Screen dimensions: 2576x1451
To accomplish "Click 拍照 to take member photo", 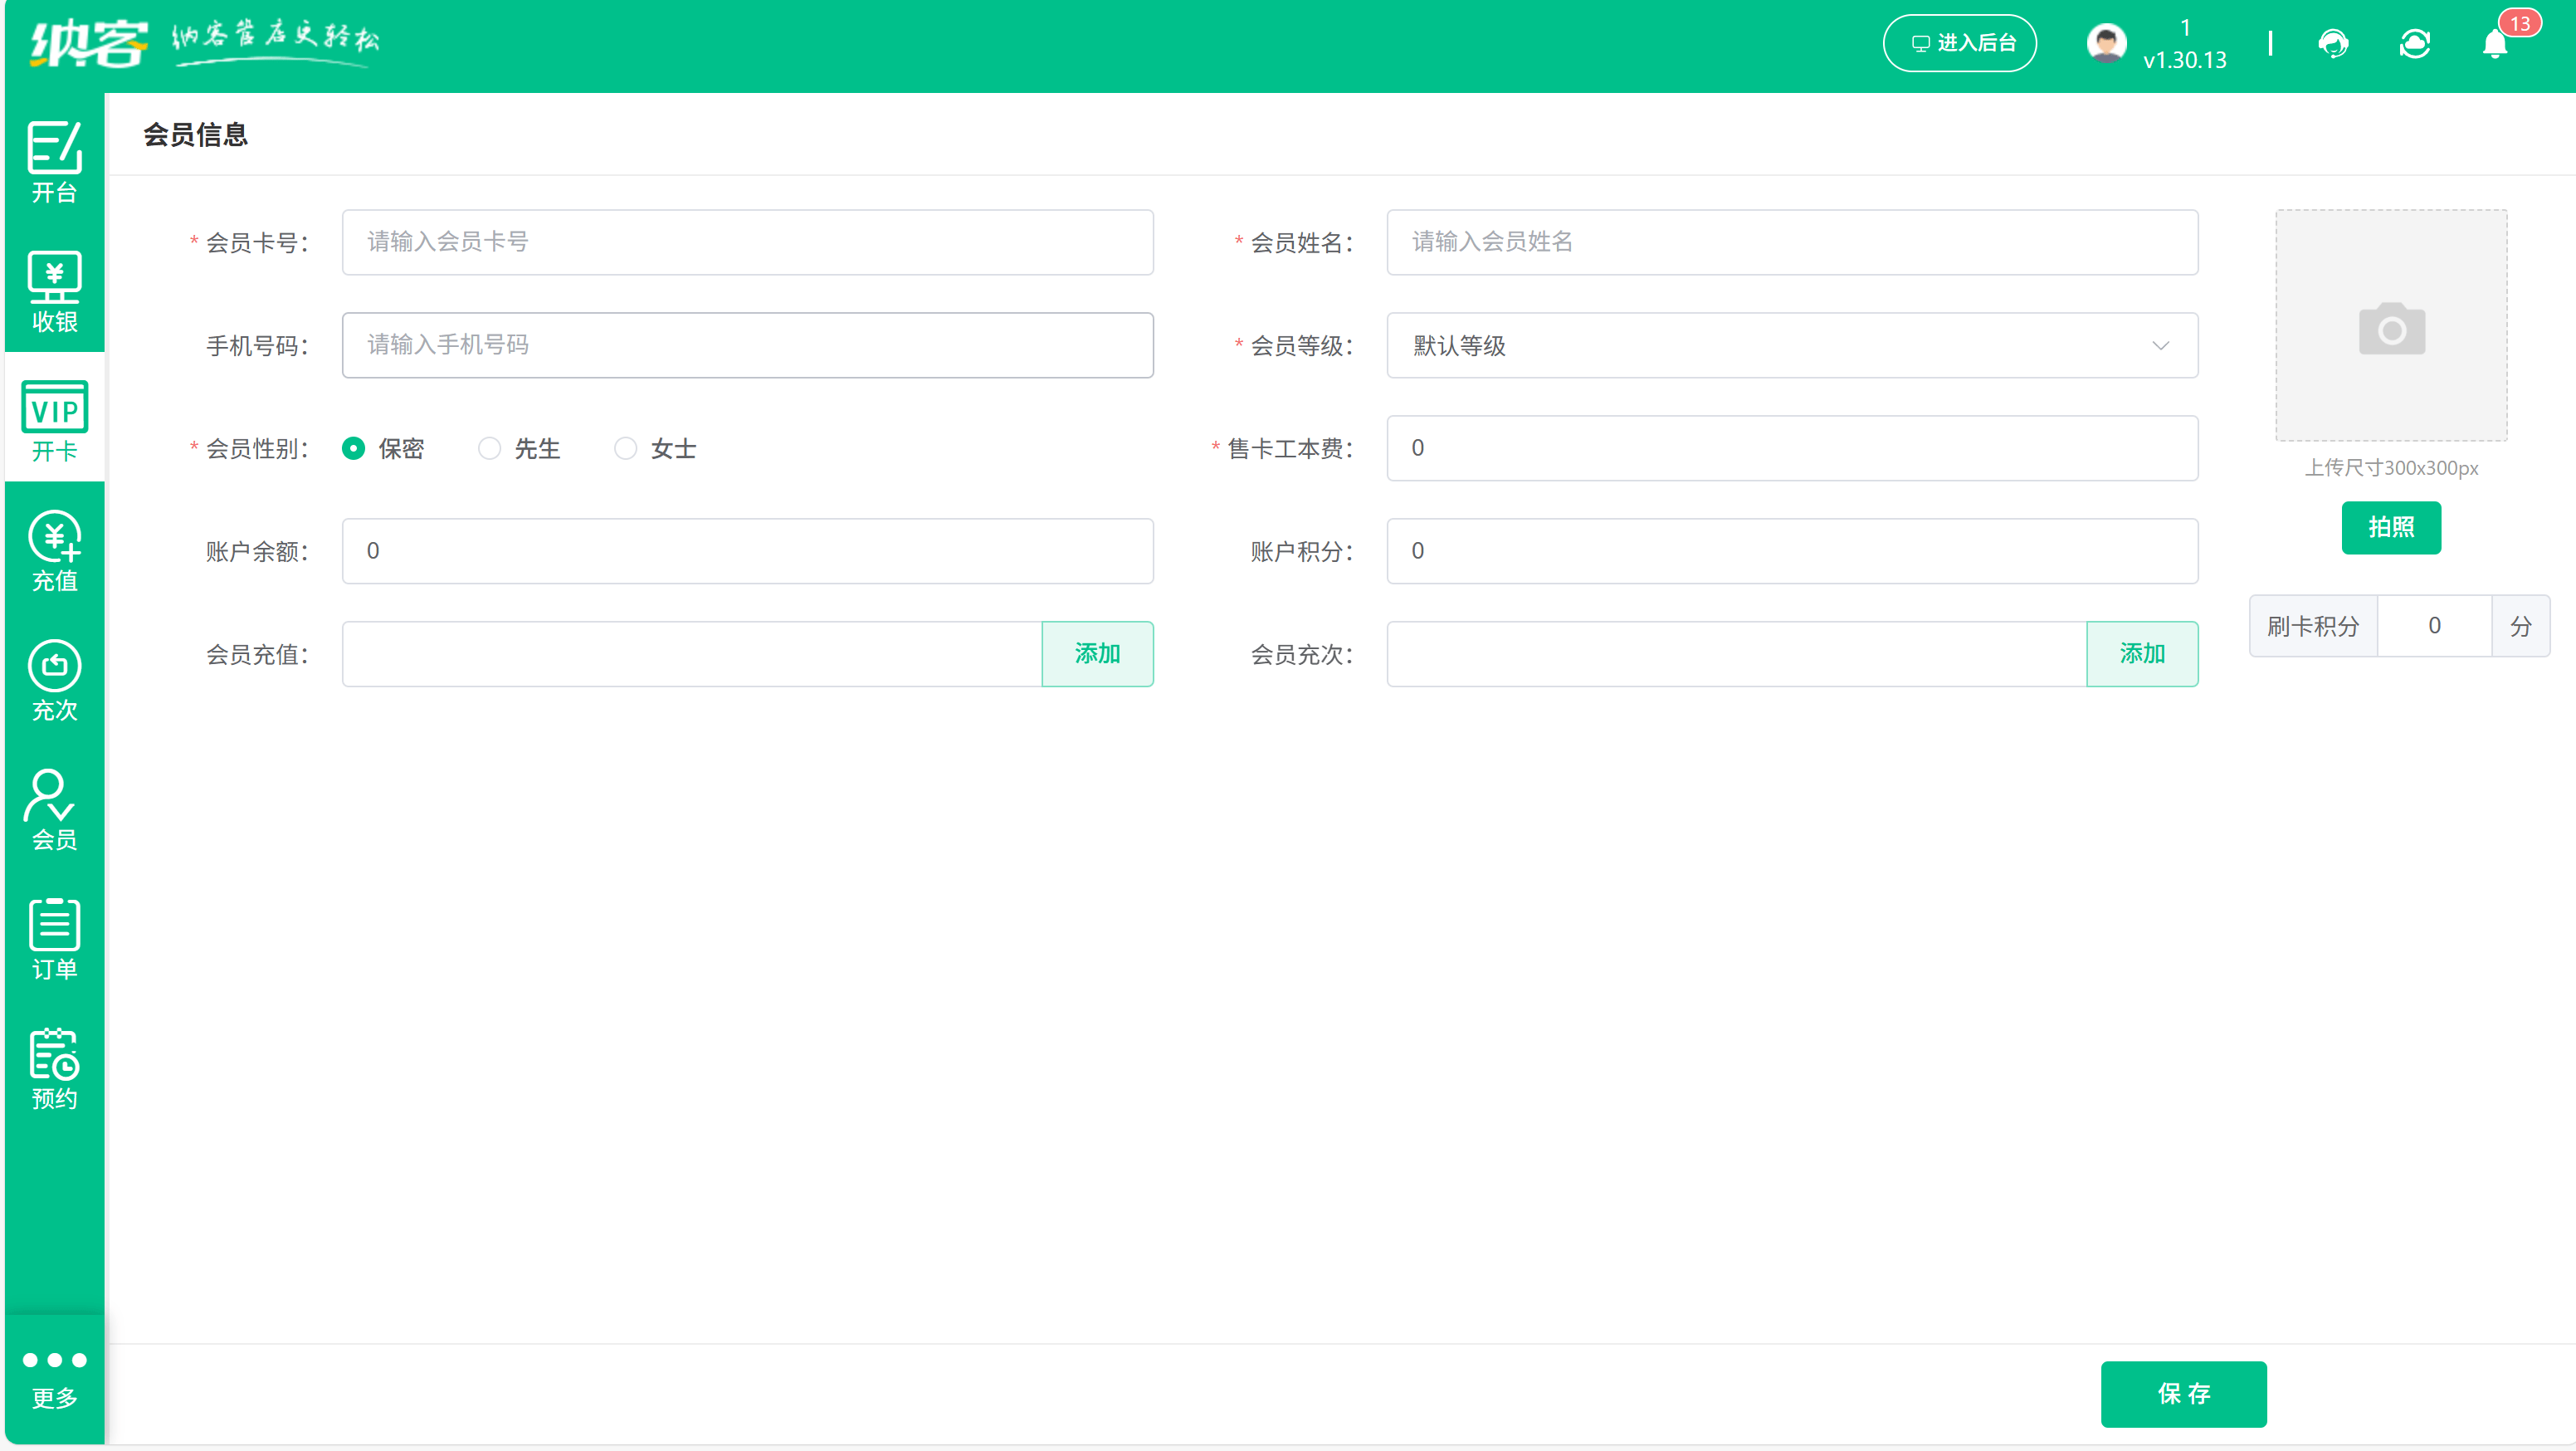I will pyautogui.click(x=2391, y=527).
